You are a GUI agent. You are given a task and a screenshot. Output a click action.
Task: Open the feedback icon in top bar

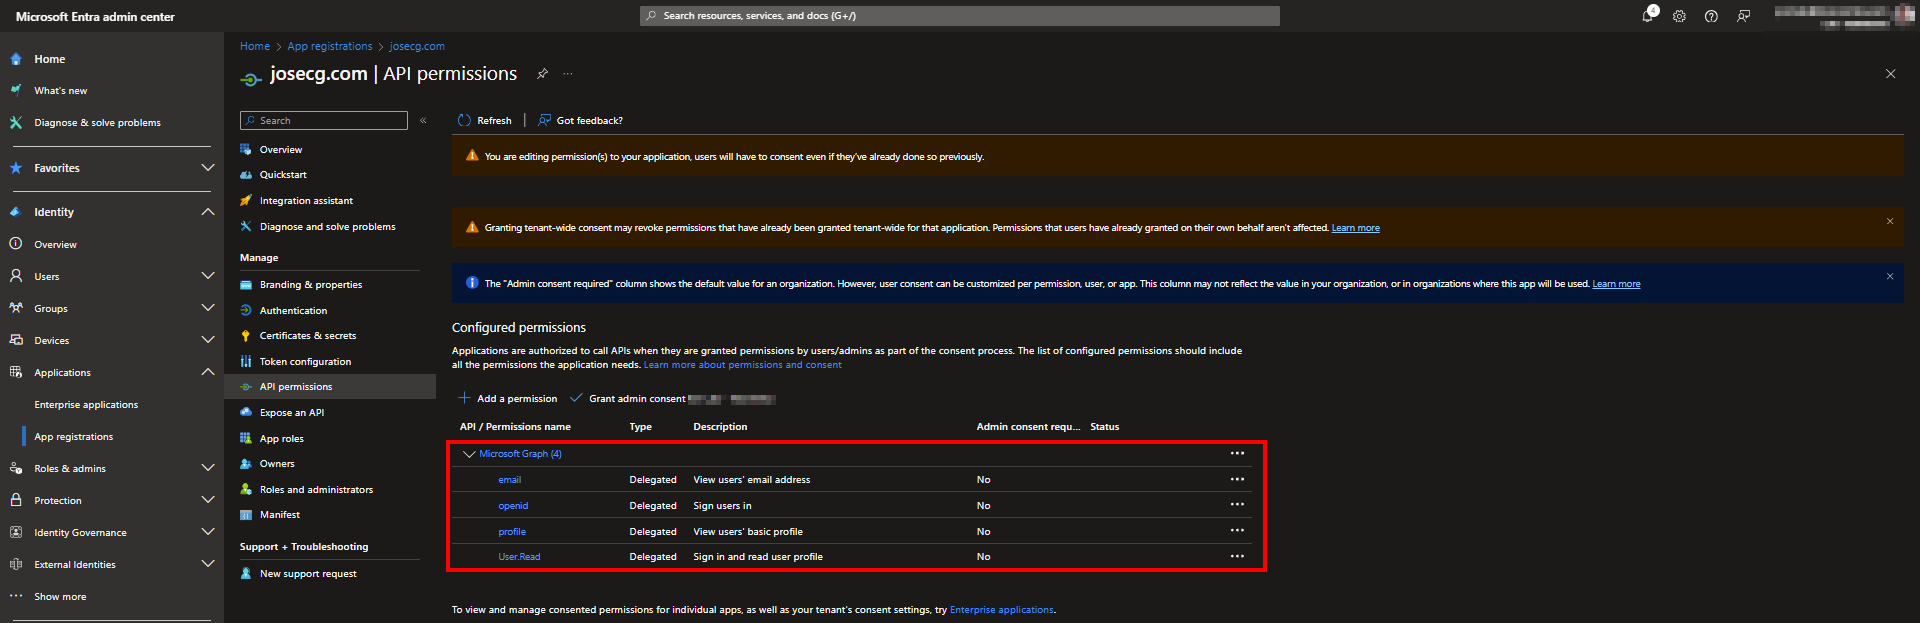click(x=1743, y=16)
